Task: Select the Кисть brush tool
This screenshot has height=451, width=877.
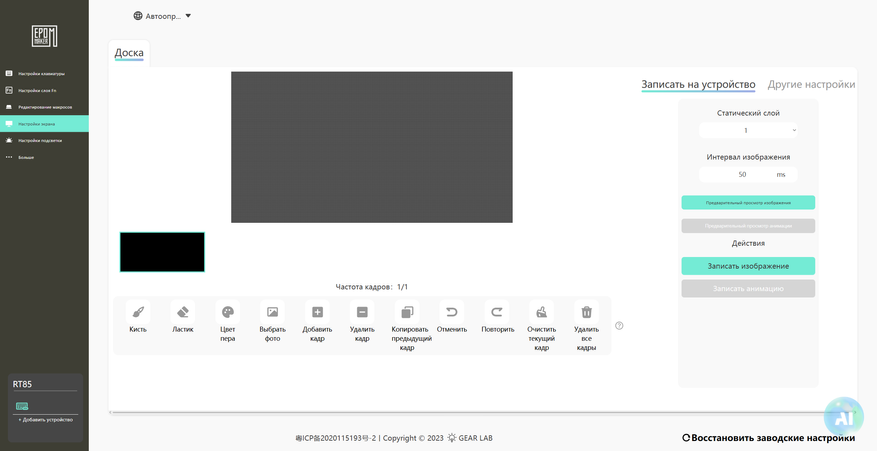Action: 138,312
